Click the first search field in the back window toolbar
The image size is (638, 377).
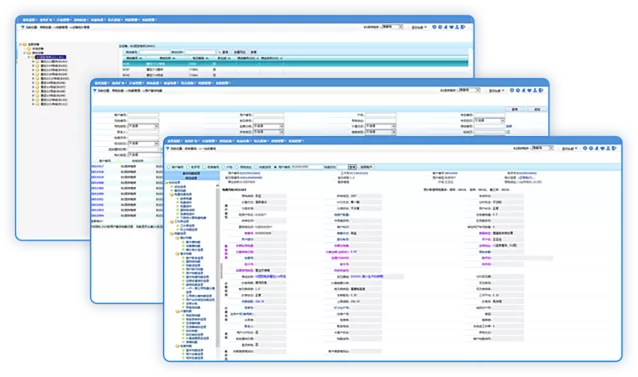pos(155,52)
